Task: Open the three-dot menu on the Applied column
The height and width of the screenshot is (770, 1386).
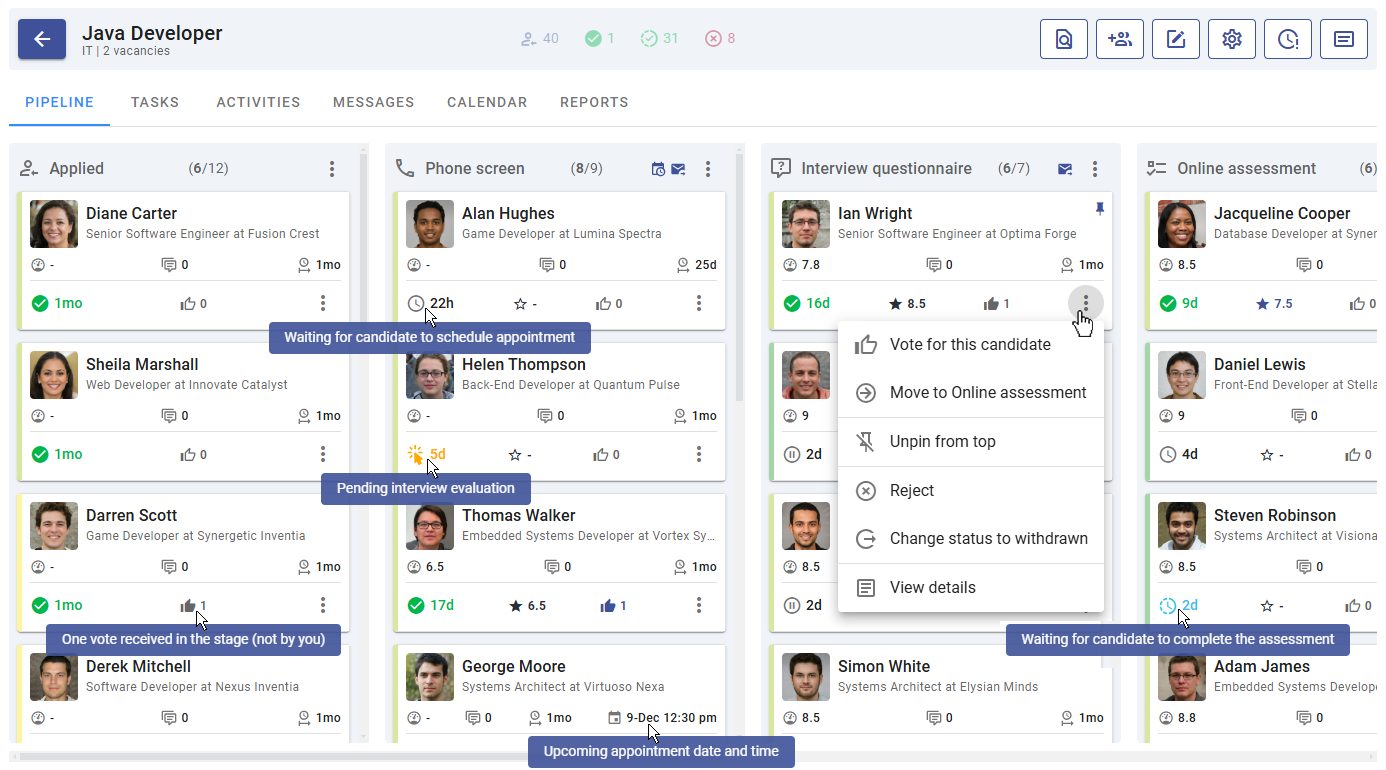Action: (331, 168)
